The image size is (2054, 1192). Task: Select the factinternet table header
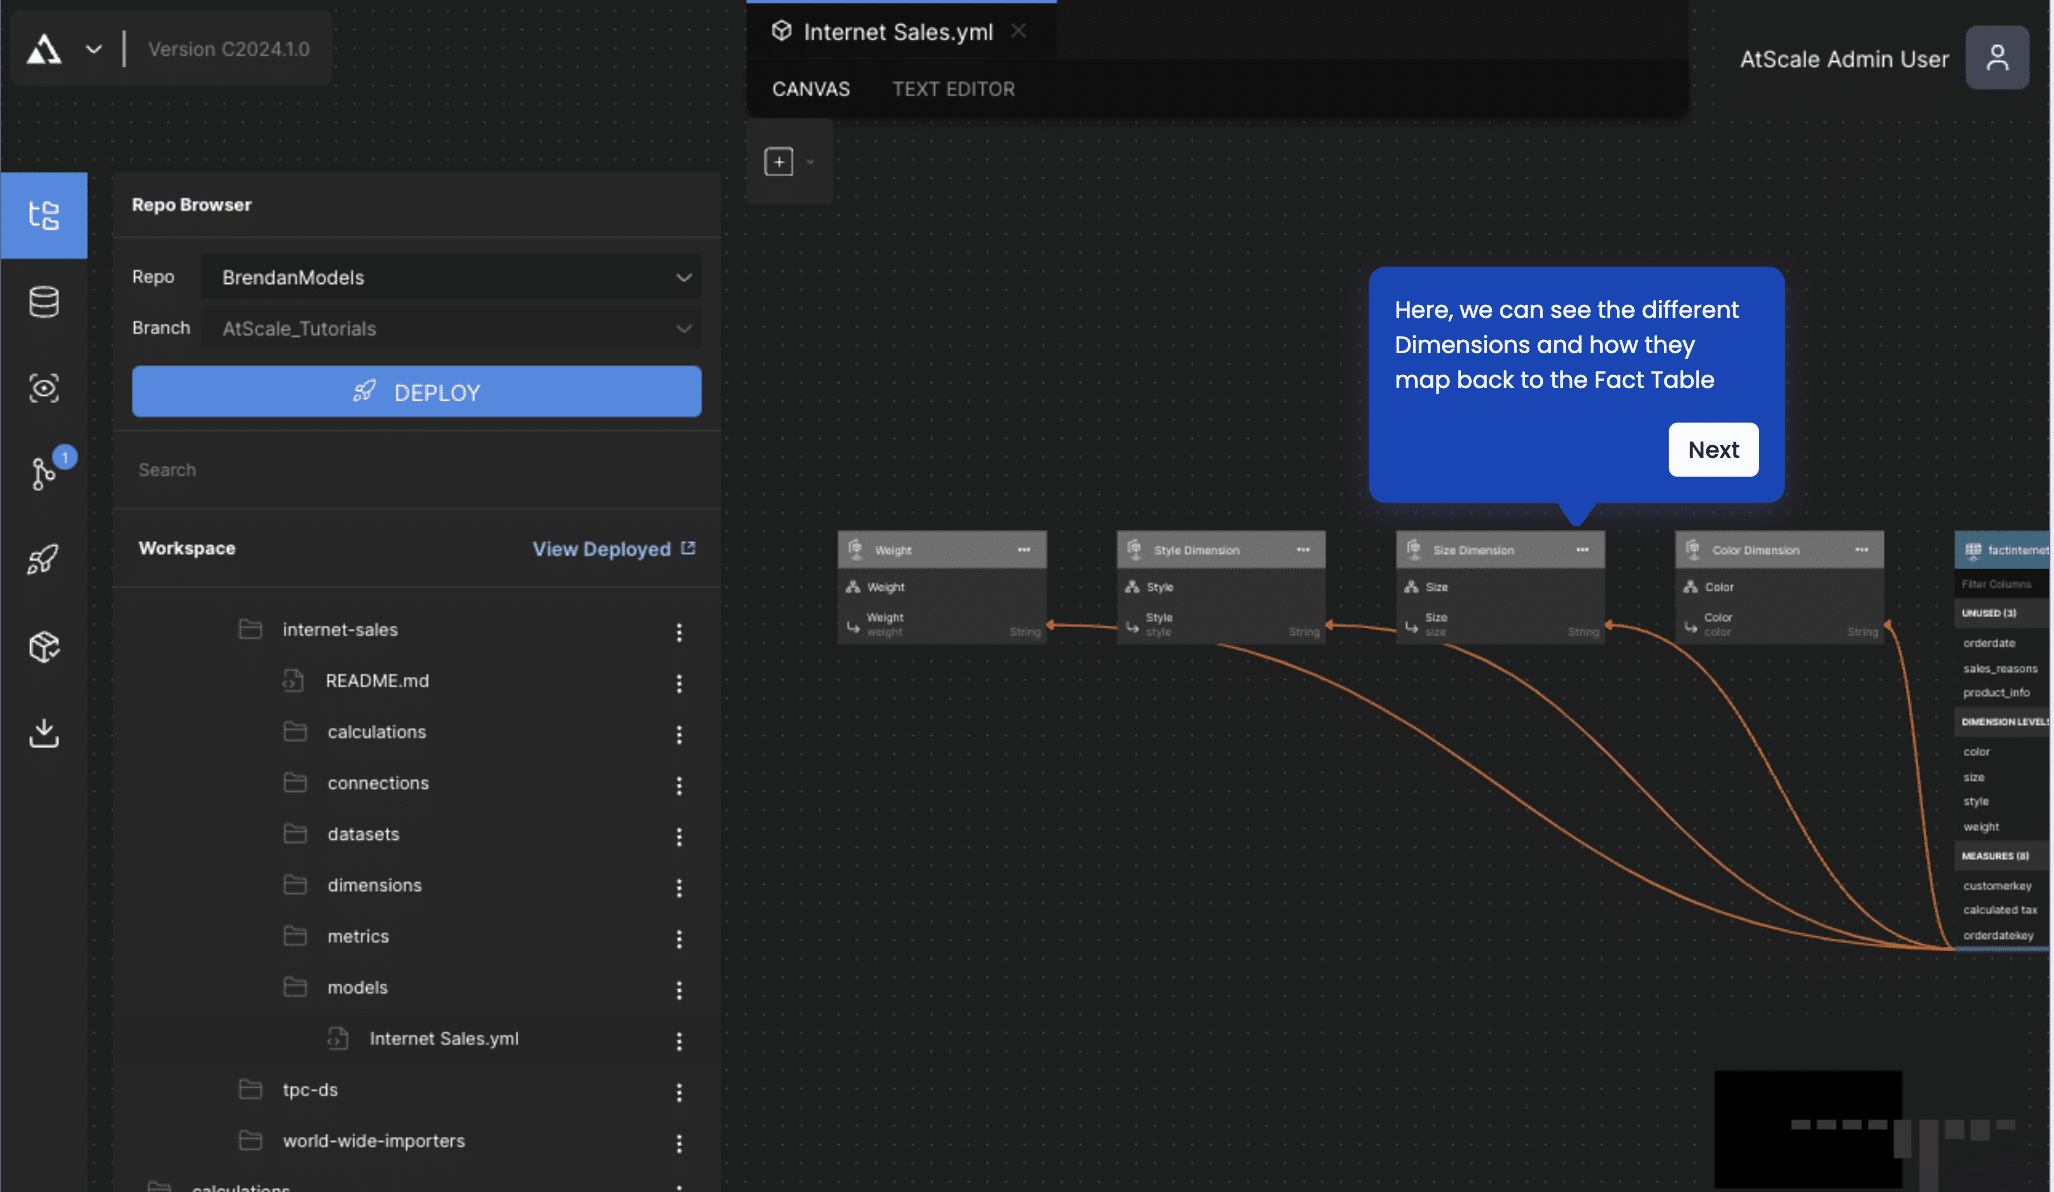tap(2002, 550)
